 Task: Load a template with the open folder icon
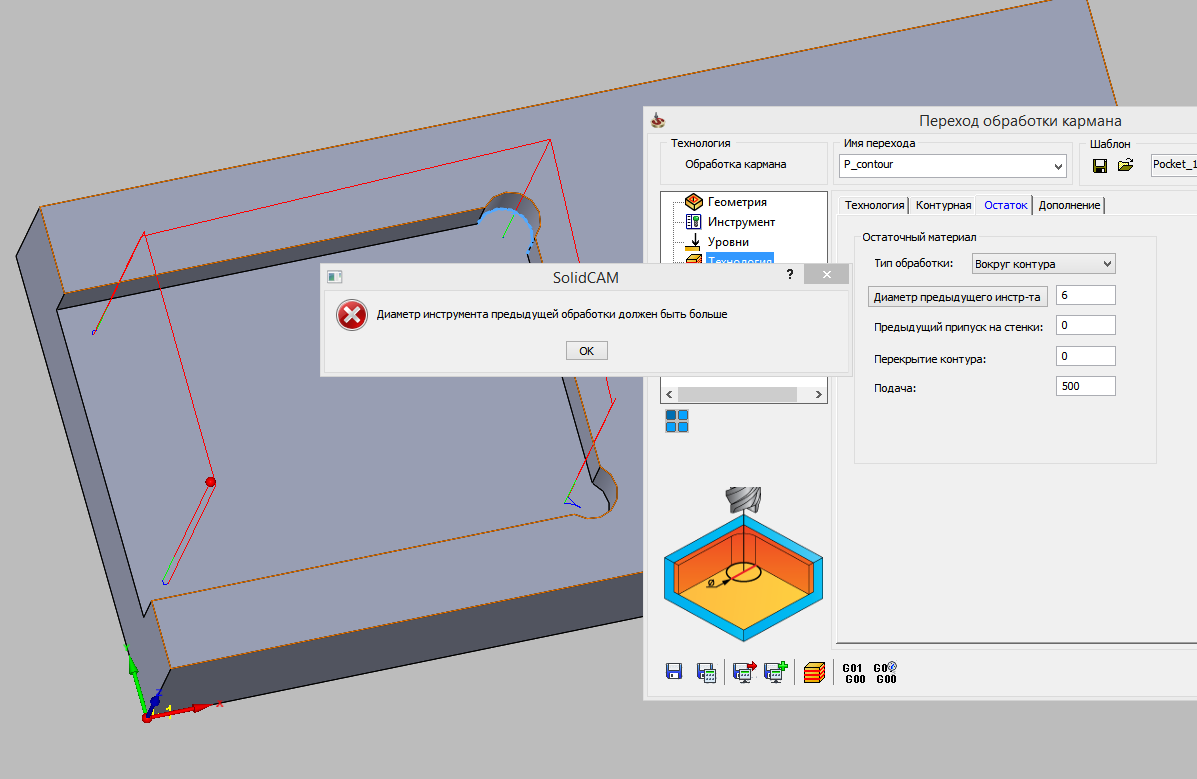[1125, 165]
